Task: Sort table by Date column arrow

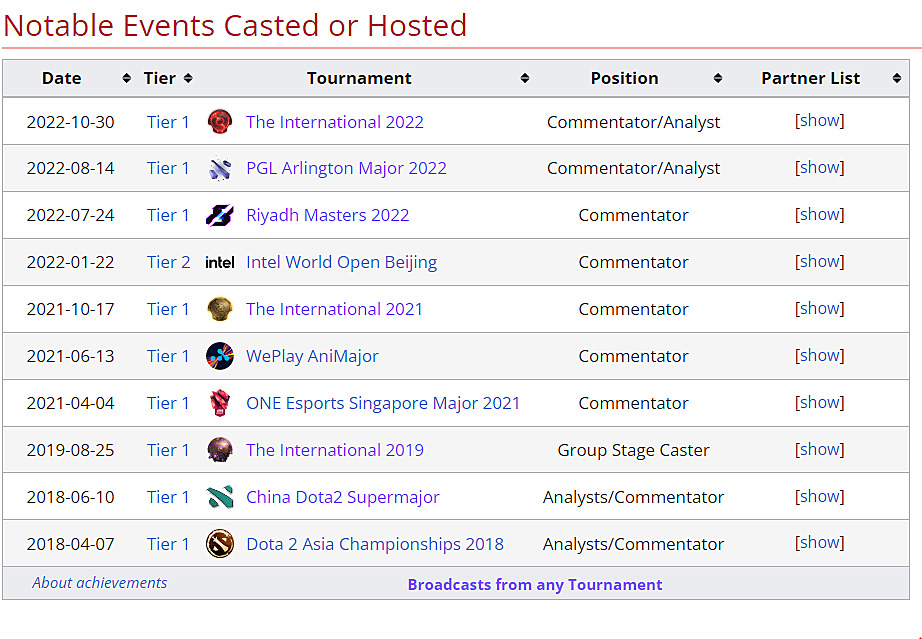Action: 126,78
